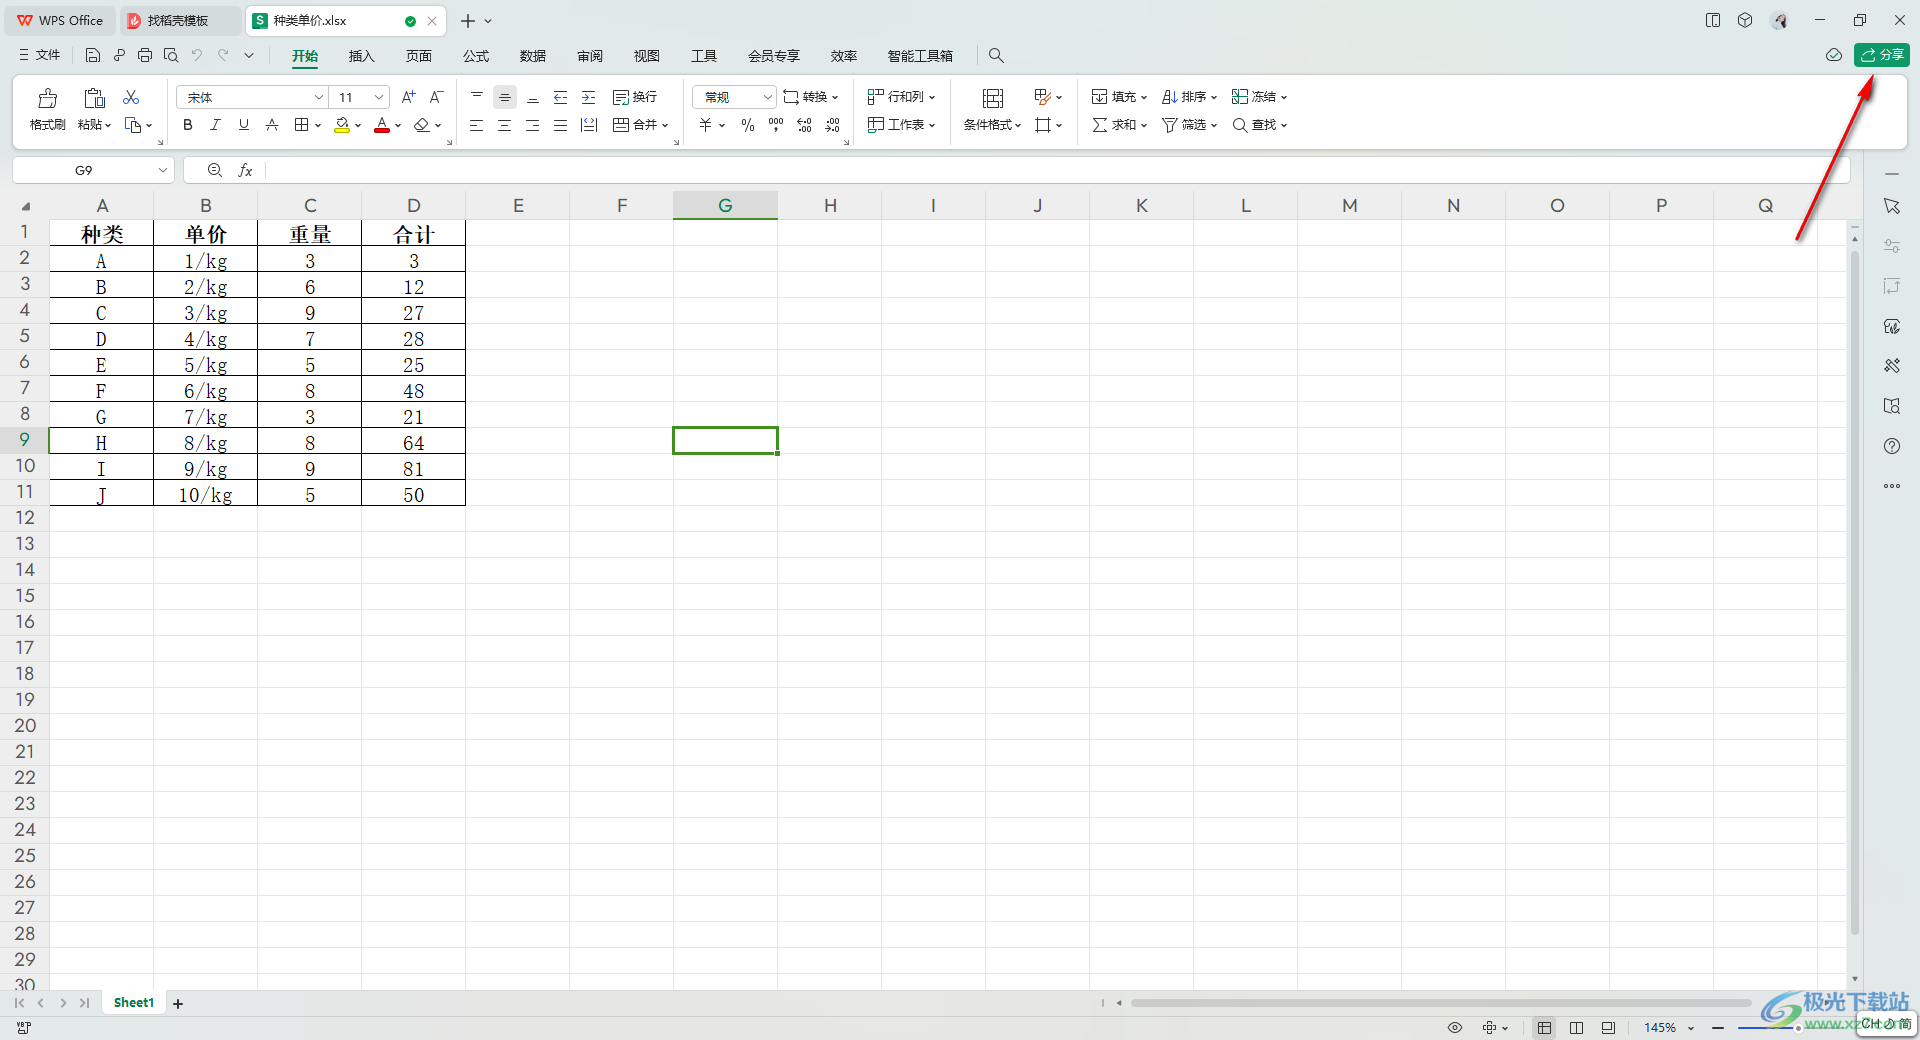This screenshot has height=1040, width=1920.
Task: Click the Filter (筛选) button
Action: tap(1189, 125)
